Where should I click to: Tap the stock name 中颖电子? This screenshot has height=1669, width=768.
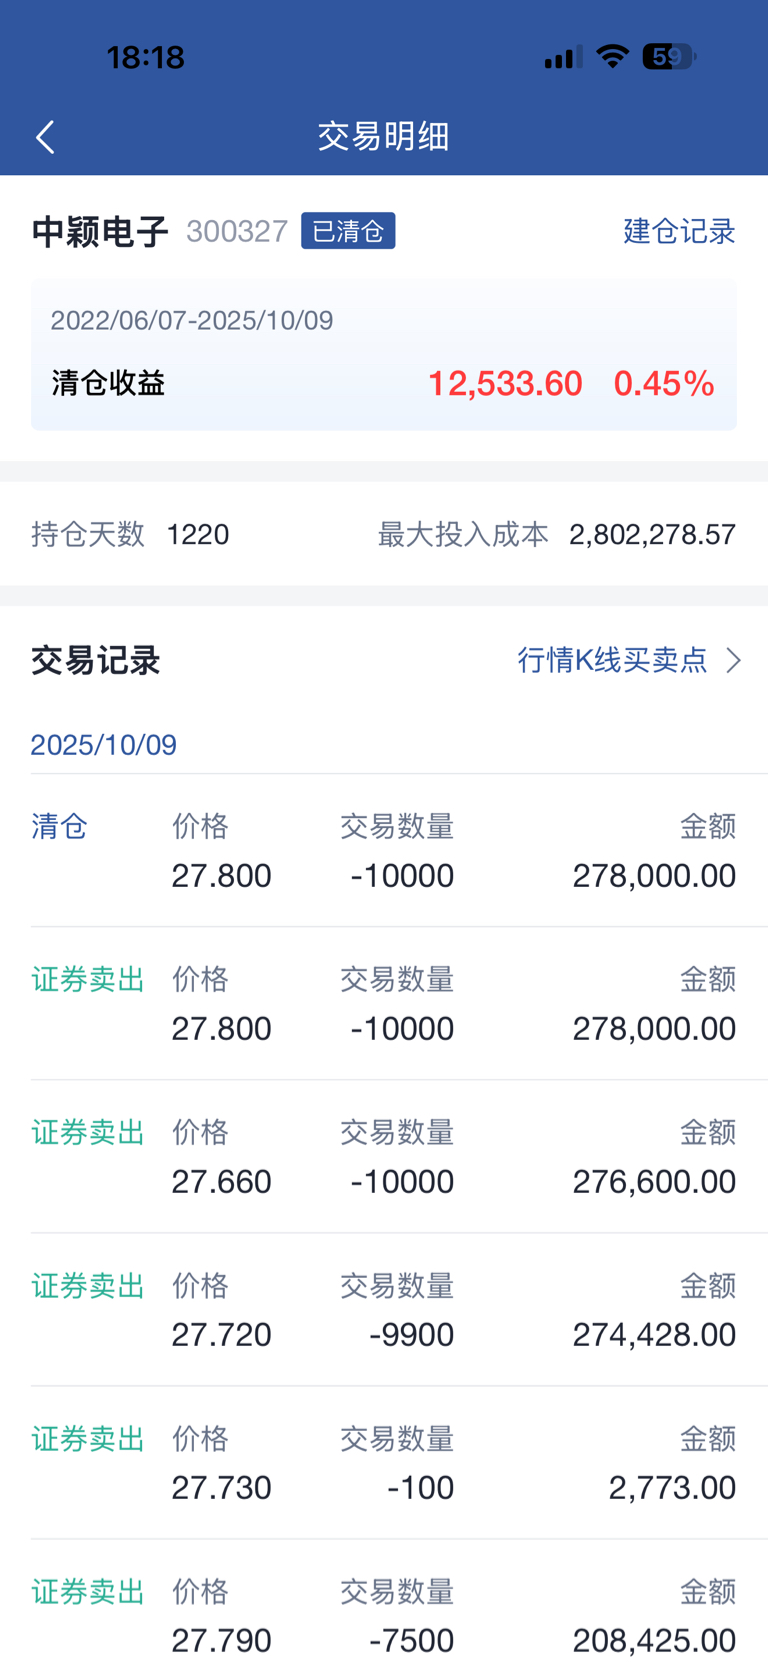100,231
